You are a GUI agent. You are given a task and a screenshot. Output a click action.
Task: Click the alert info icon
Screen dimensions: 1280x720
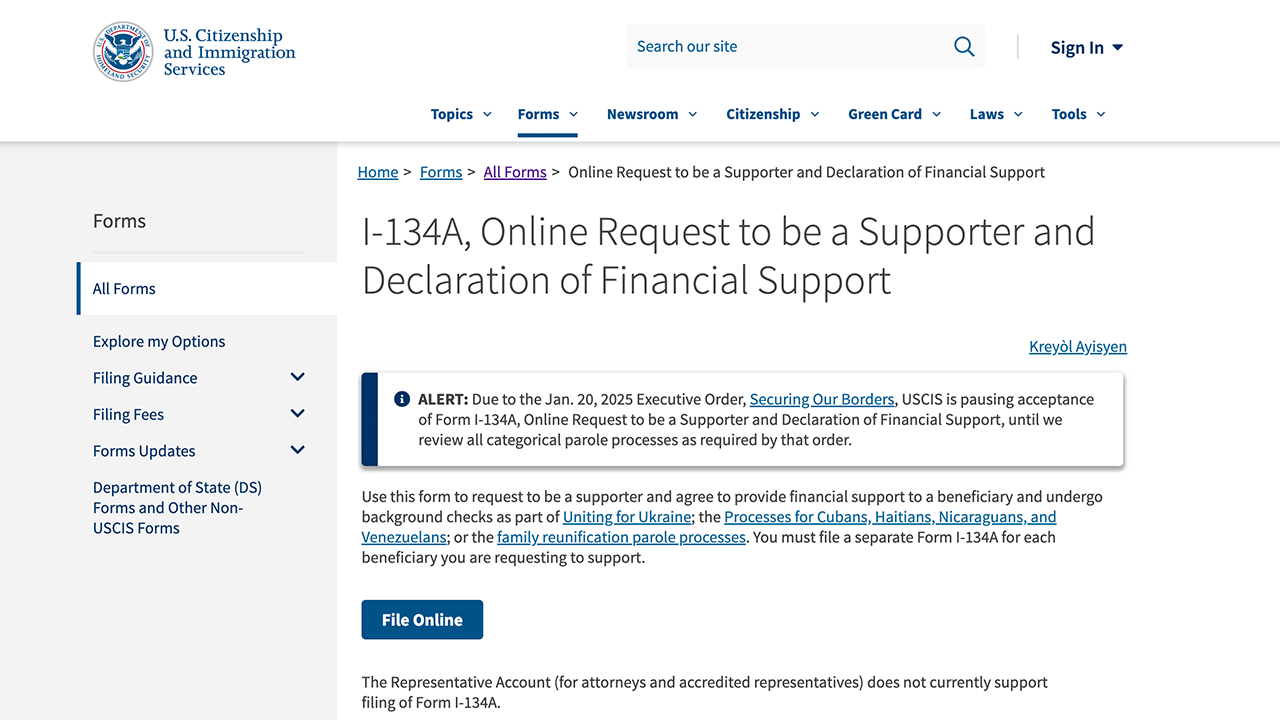click(402, 399)
